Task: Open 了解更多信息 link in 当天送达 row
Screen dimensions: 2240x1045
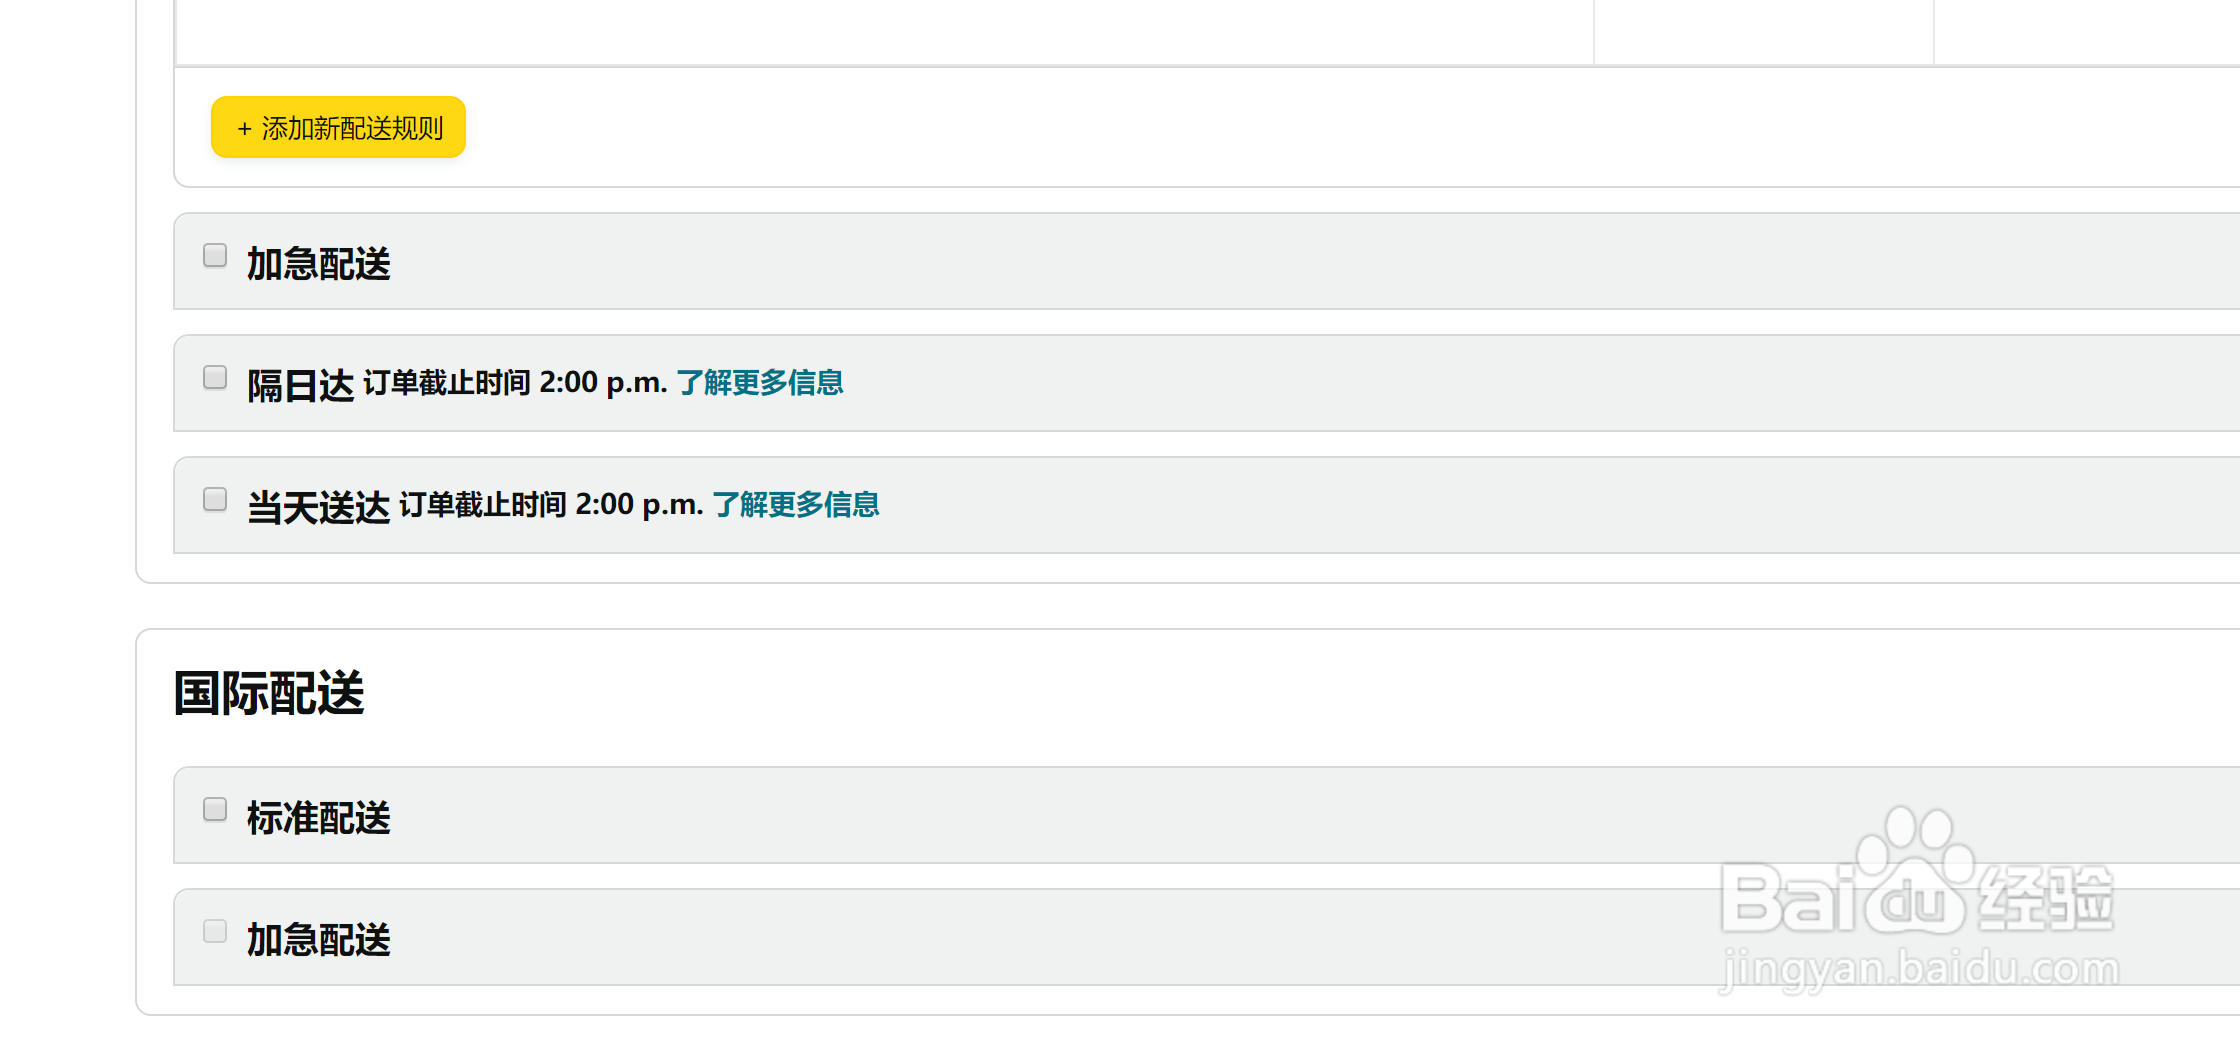Action: coord(796,505)
